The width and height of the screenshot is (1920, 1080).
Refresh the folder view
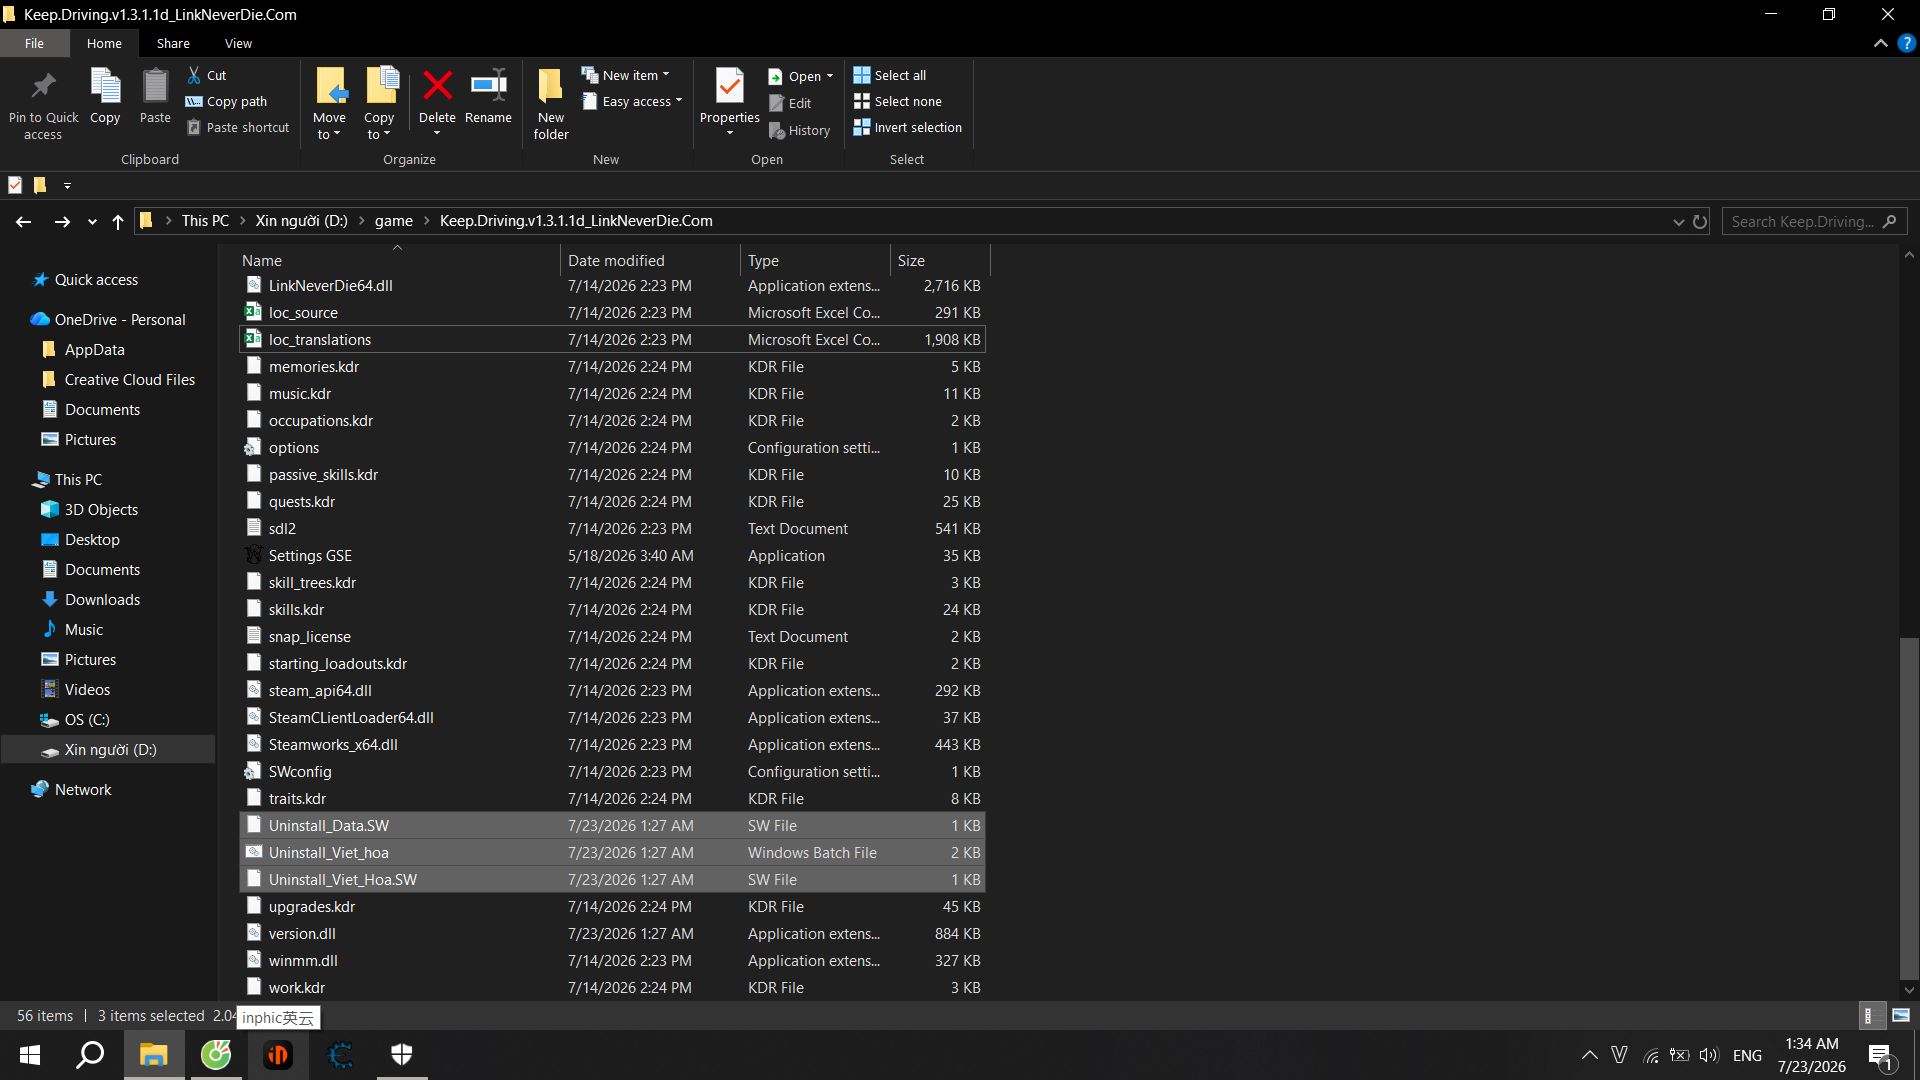point(1700,221)
